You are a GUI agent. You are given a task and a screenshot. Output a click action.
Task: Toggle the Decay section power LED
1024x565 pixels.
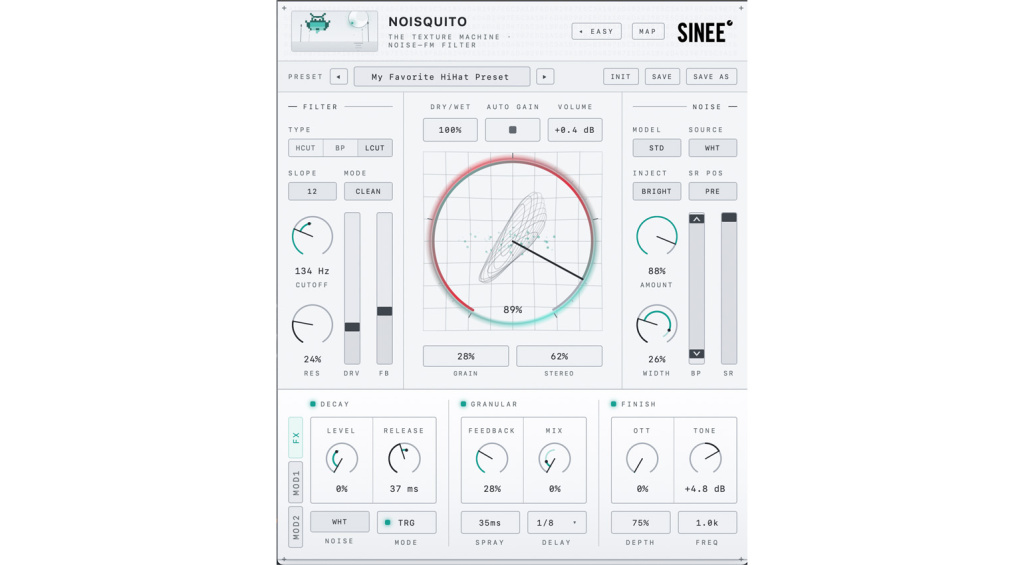pyautogui.click(x=313, y=404)
